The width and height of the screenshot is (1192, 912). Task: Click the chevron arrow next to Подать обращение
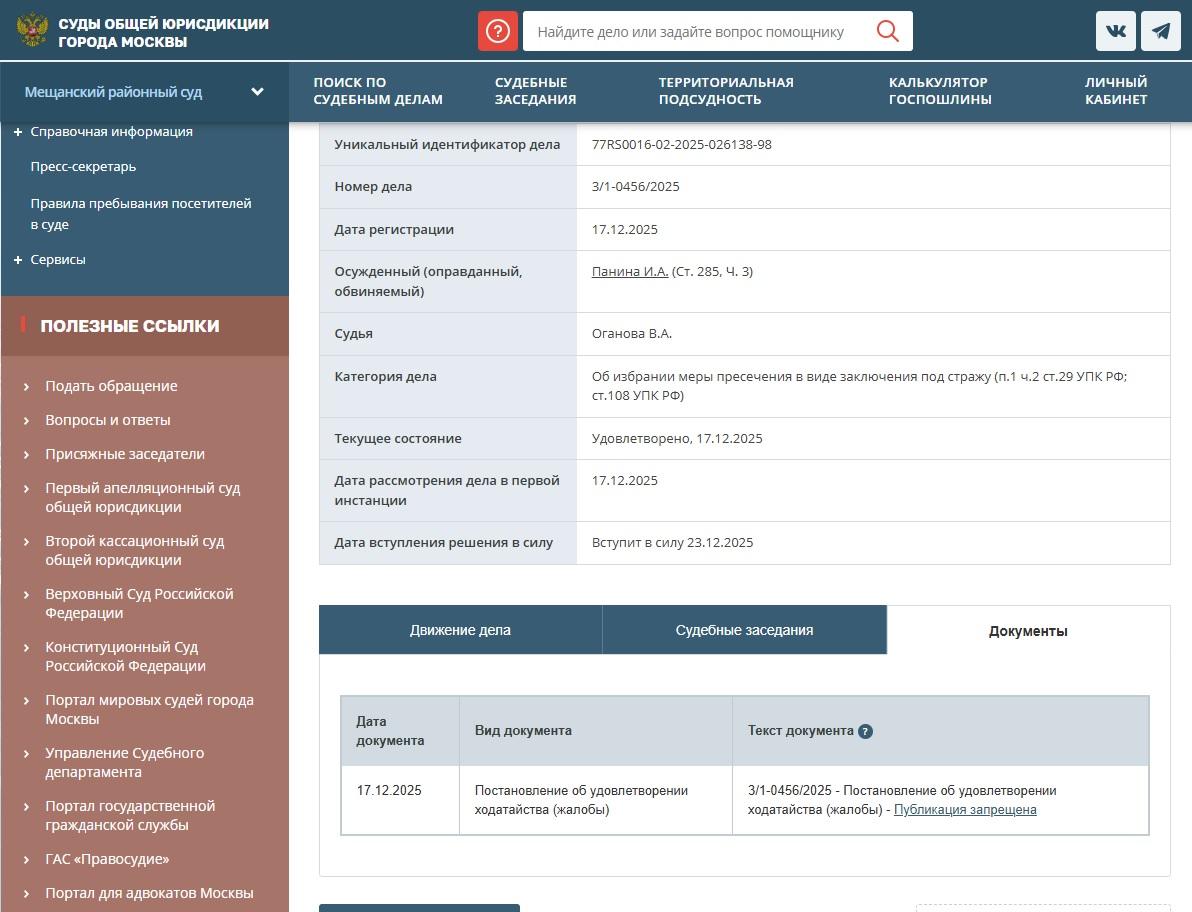(x=27, y=387)
